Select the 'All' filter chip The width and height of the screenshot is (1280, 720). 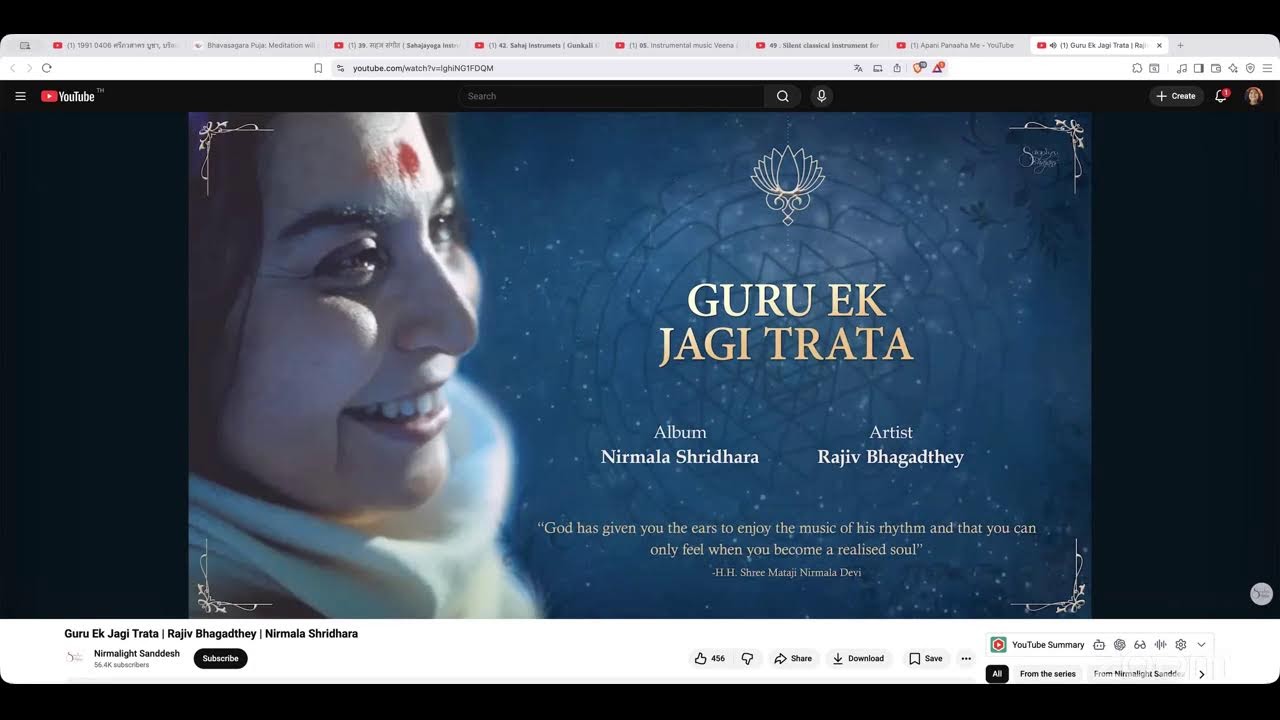(997, 674)
